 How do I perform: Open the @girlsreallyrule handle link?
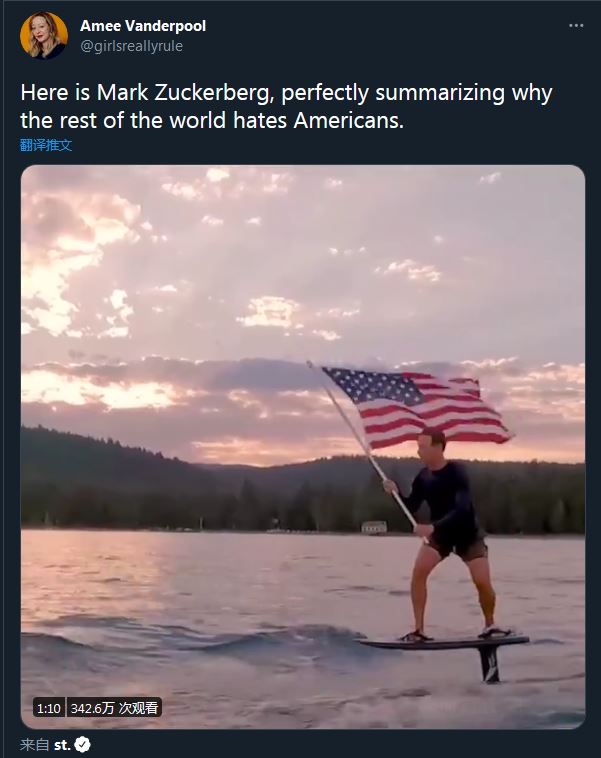(132, 46)
